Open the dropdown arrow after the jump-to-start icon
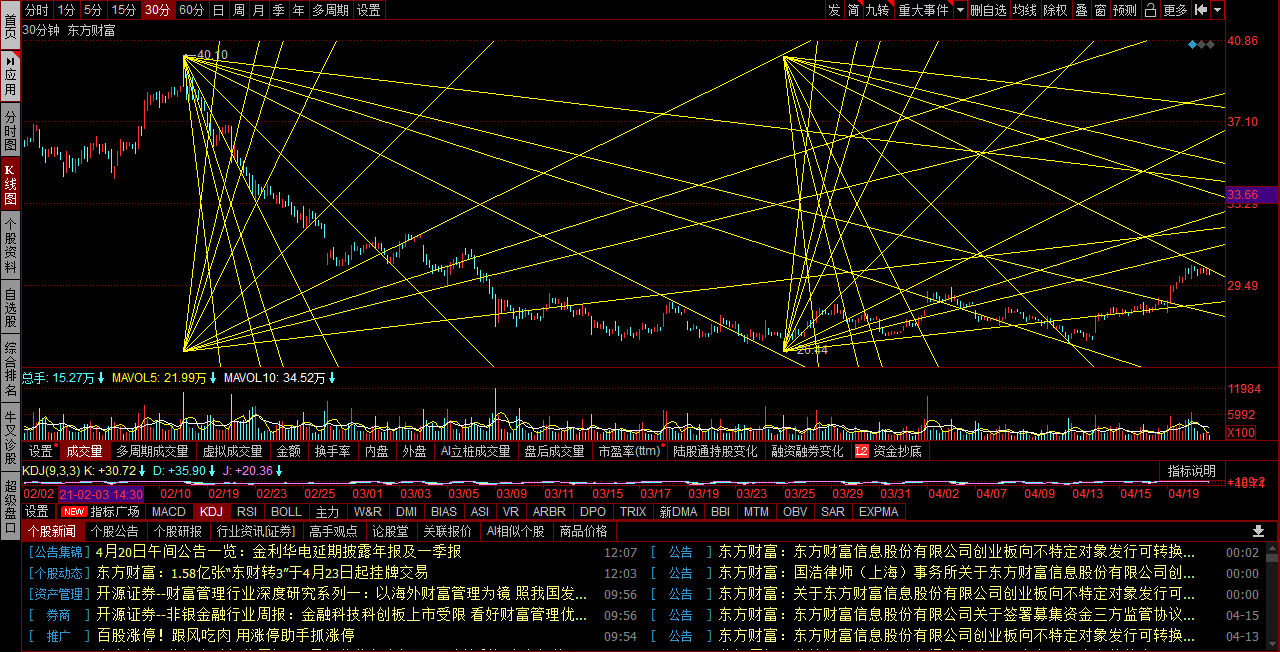 (1217, 10)
